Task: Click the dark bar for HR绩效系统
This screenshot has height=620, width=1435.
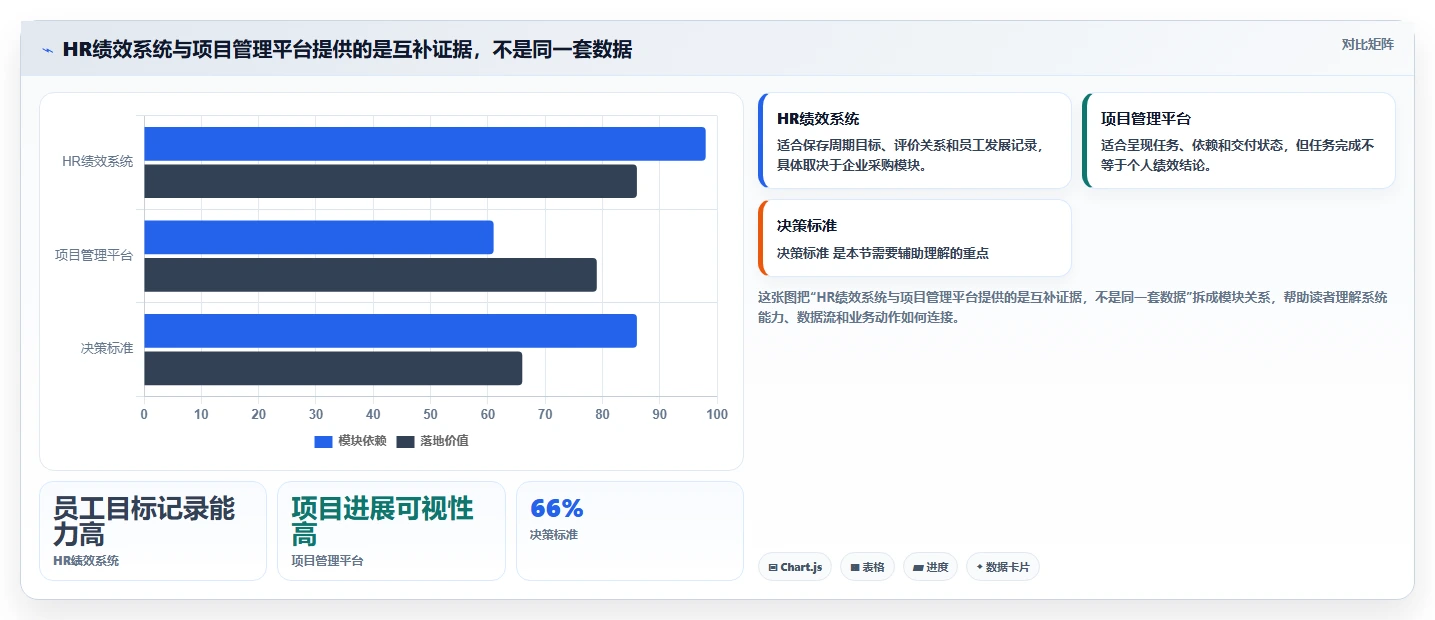Action: tap(390, 181)
